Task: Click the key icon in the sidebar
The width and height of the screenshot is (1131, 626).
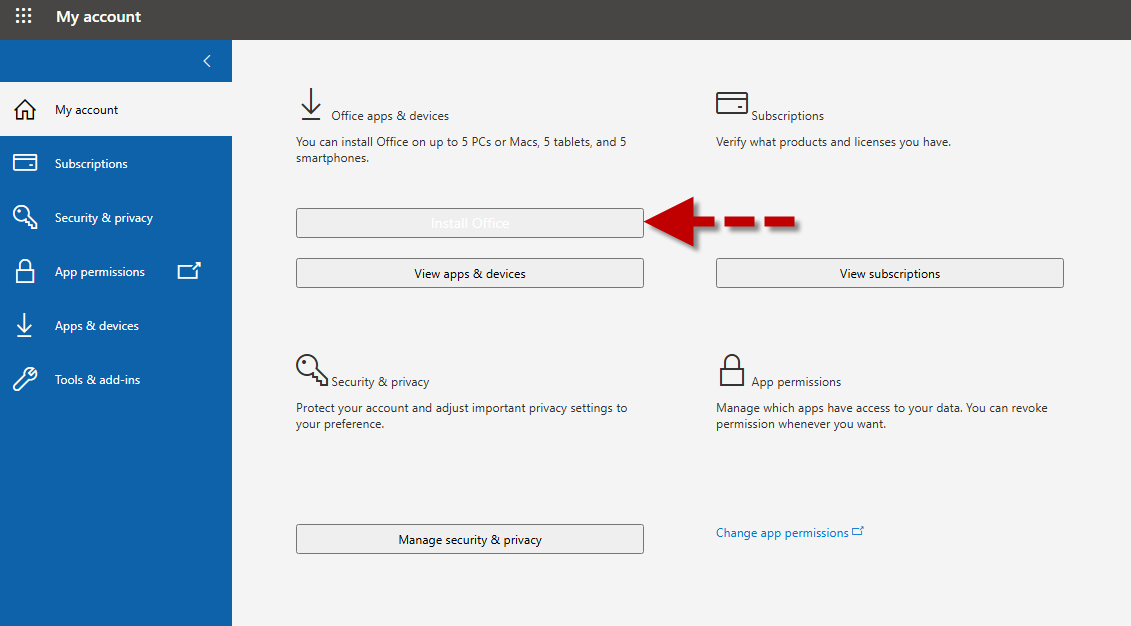Action: click(25, 217)
